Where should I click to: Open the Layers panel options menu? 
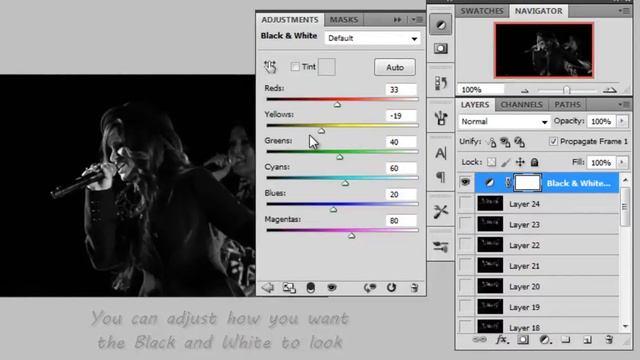pyautogui.click(x=624, y=104)
